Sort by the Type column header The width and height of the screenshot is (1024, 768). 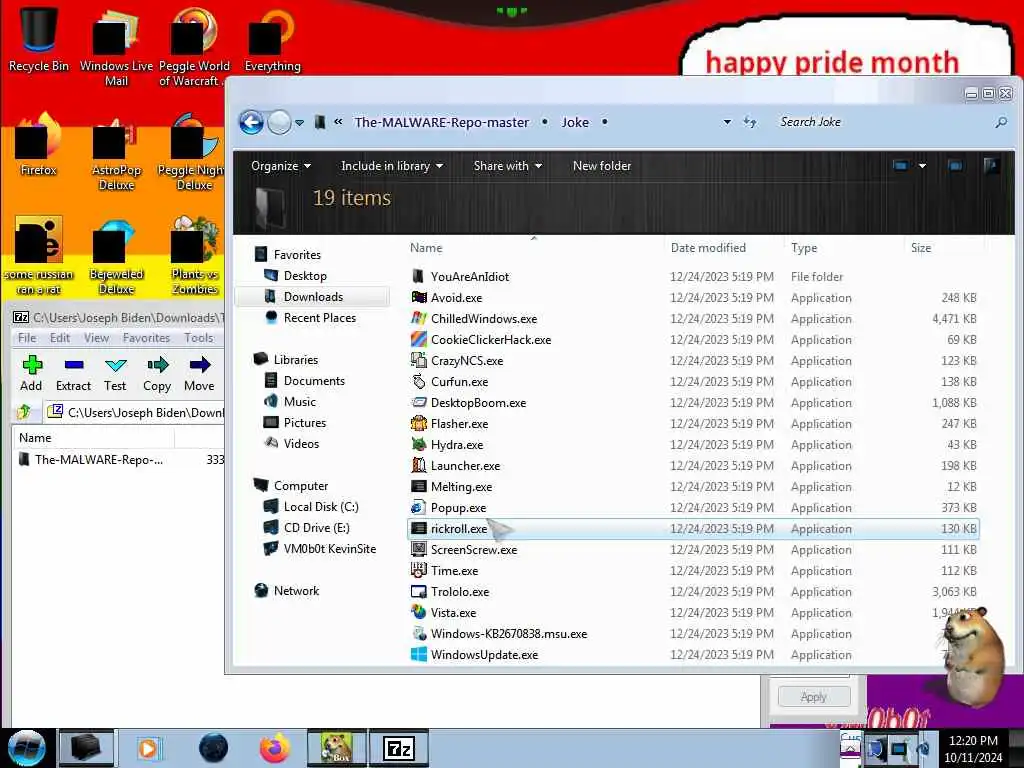[804, 248]
